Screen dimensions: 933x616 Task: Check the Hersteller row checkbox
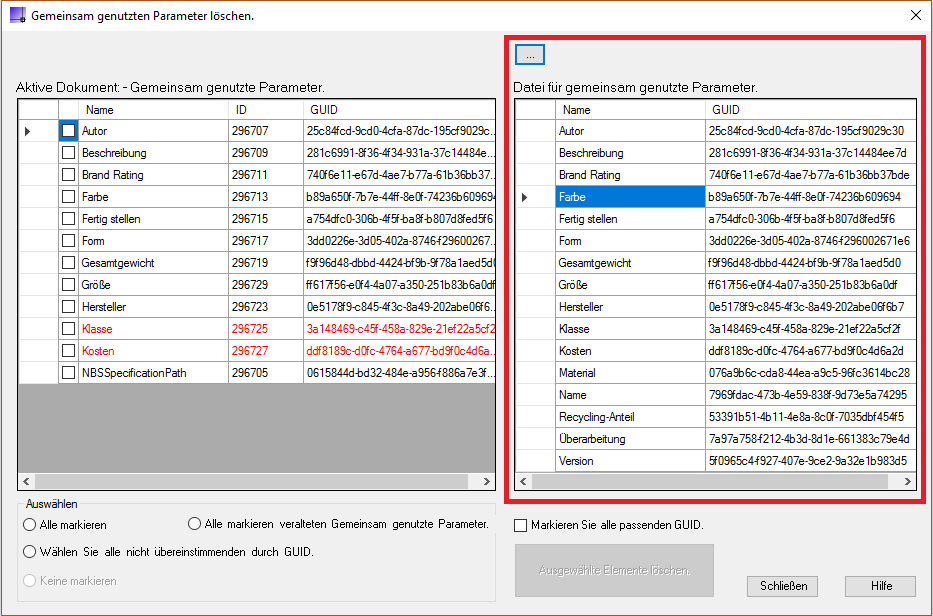[x=68, y=307]
